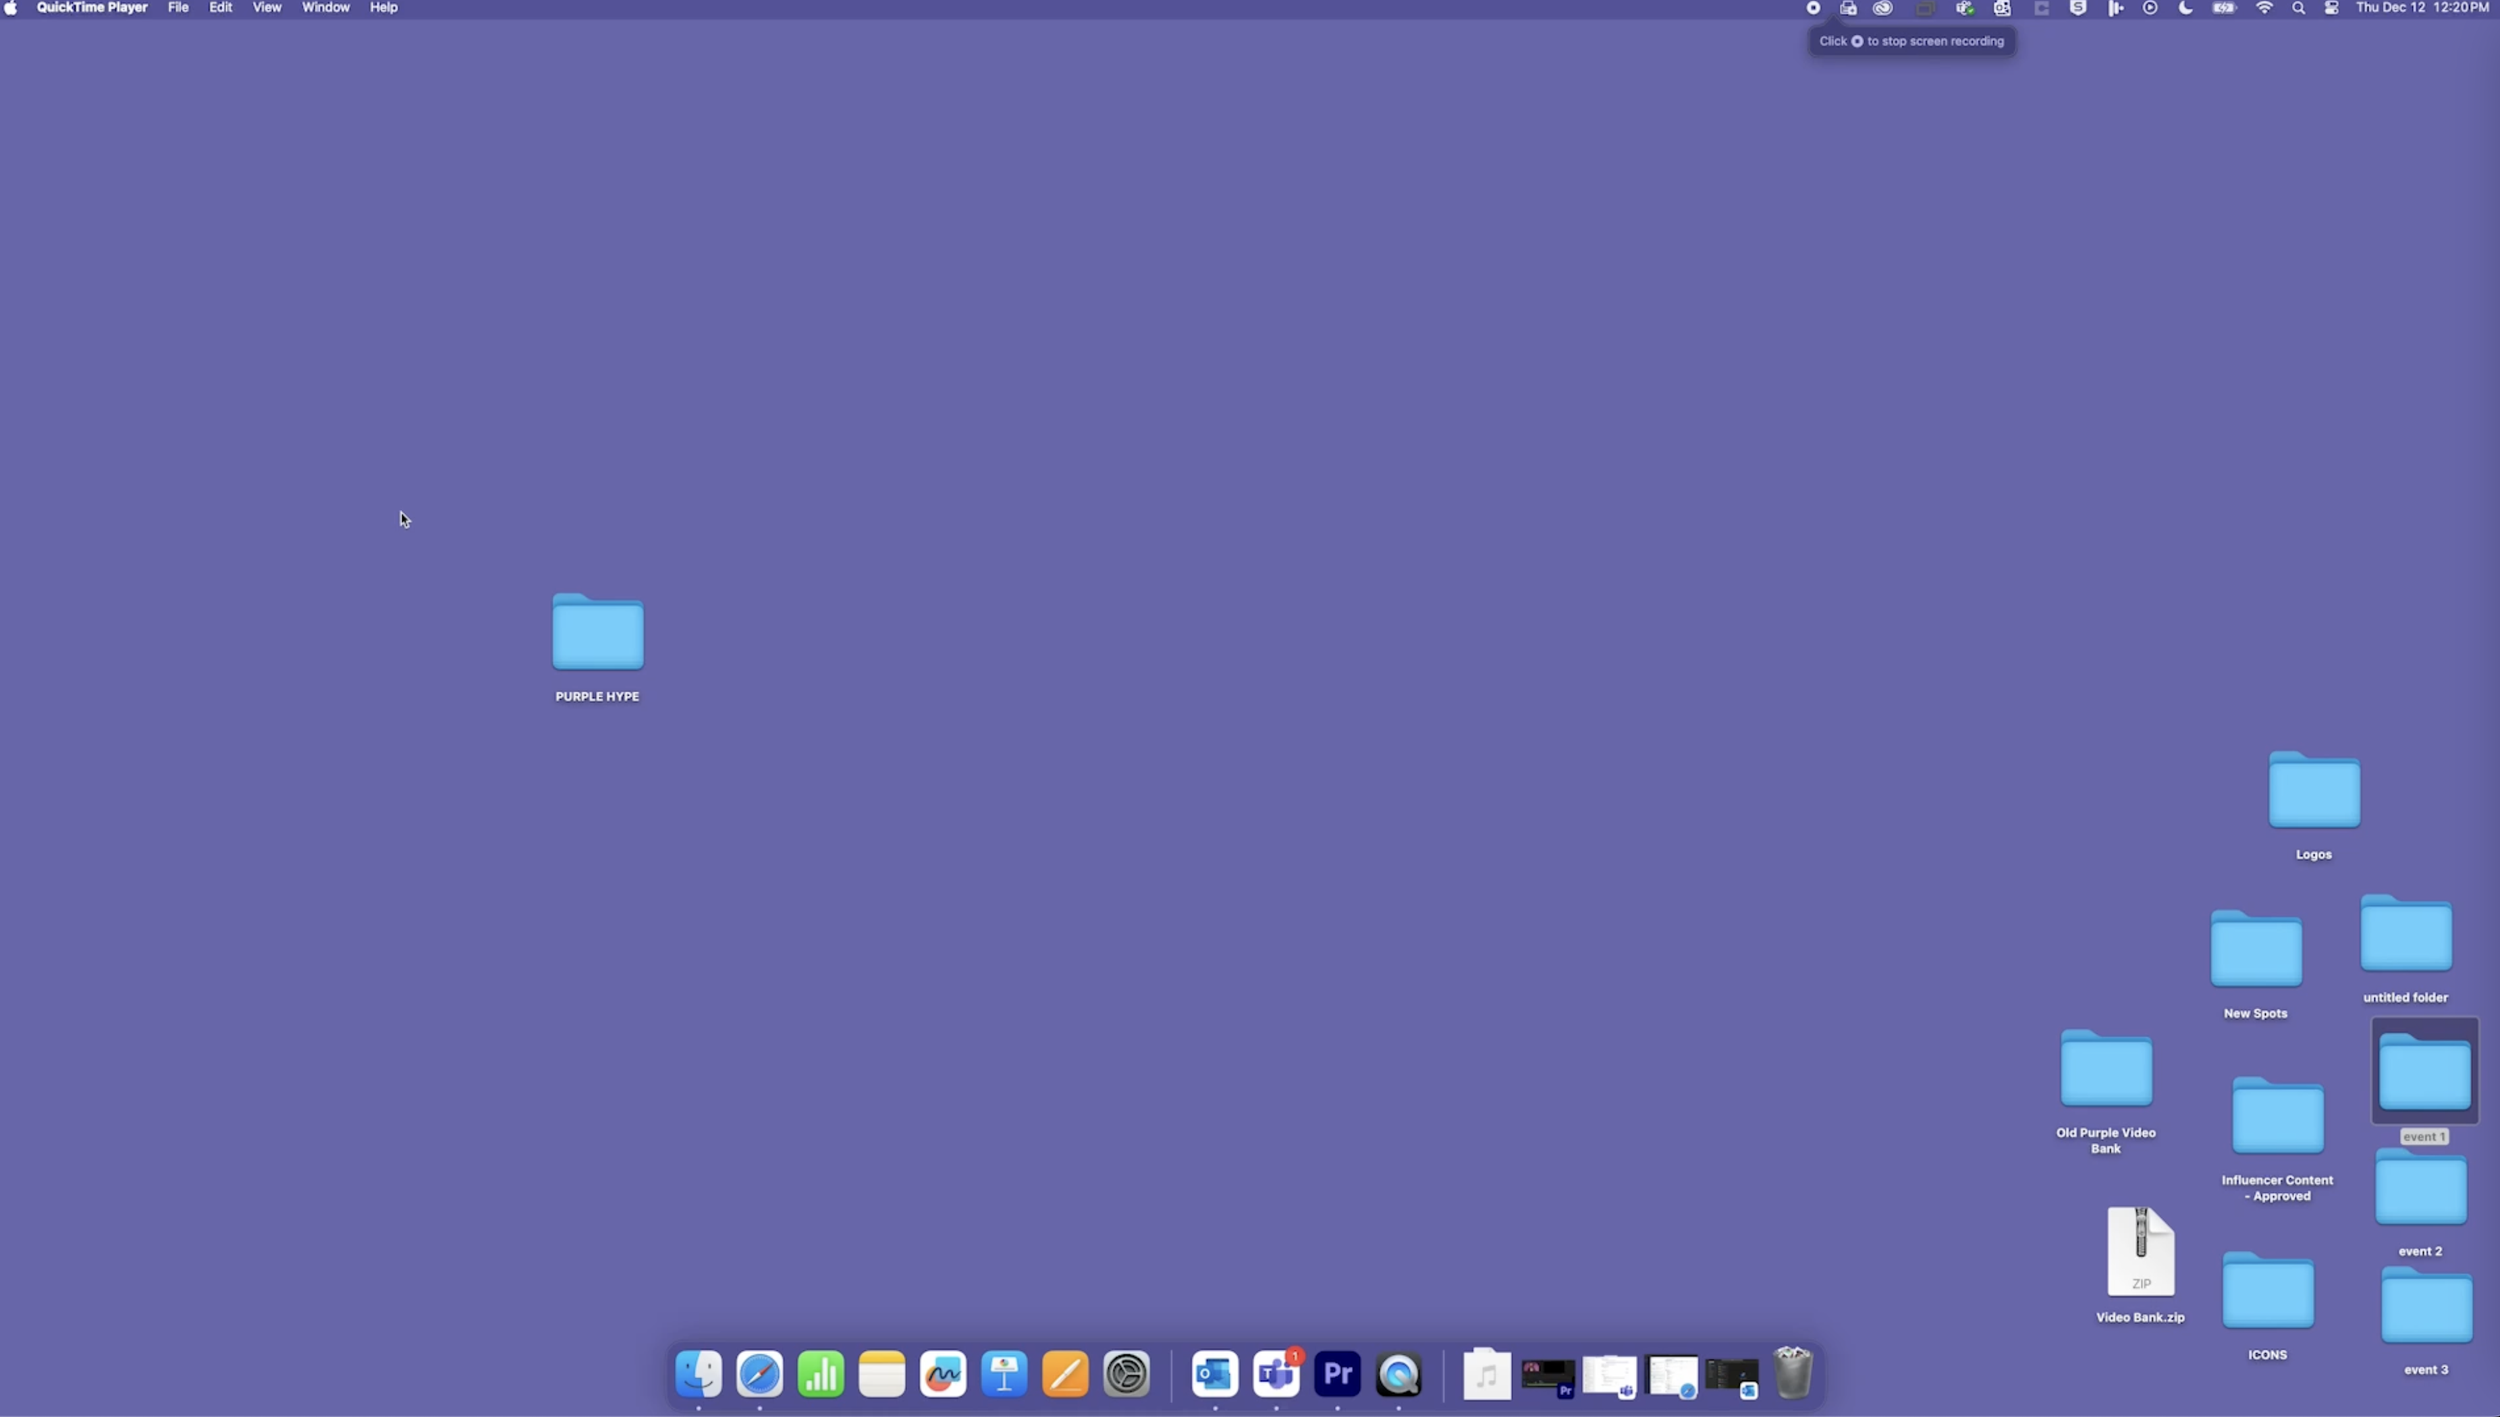Click the date and time in menu bar
Screen dimensions: 2500x1417
point(2422,8)
